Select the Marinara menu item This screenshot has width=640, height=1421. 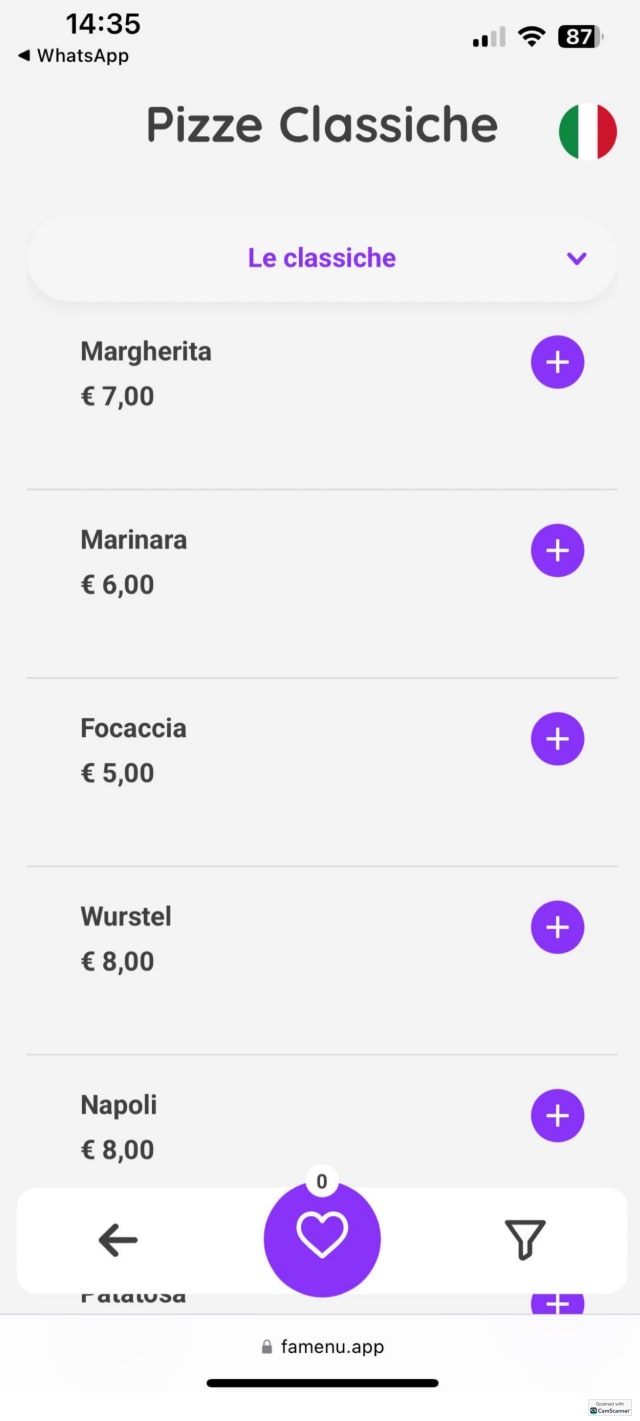tap(134, 540)
